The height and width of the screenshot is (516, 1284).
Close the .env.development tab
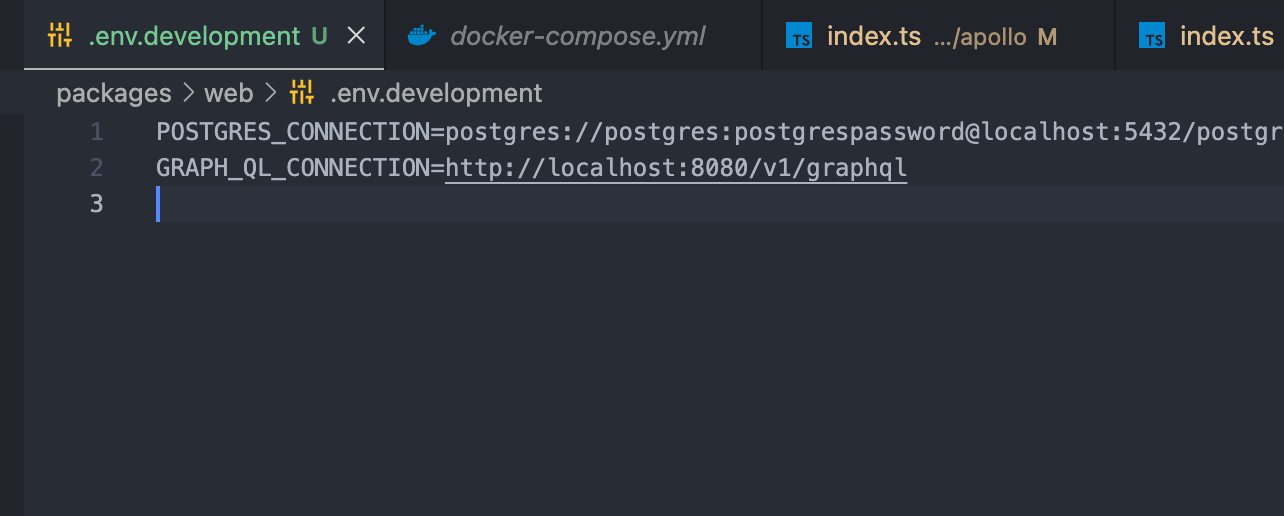356,36
